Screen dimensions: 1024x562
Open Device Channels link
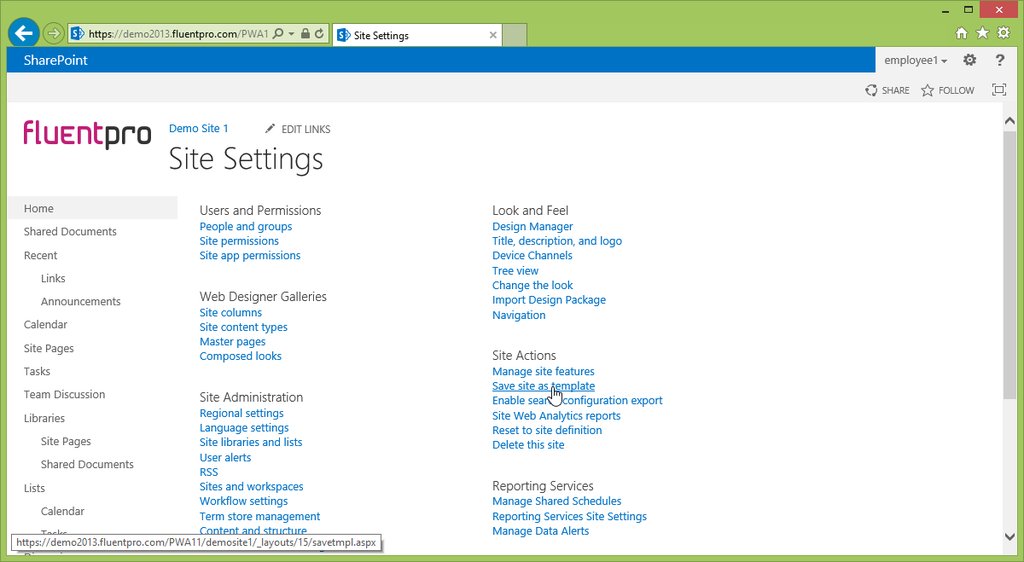[532, 255]
